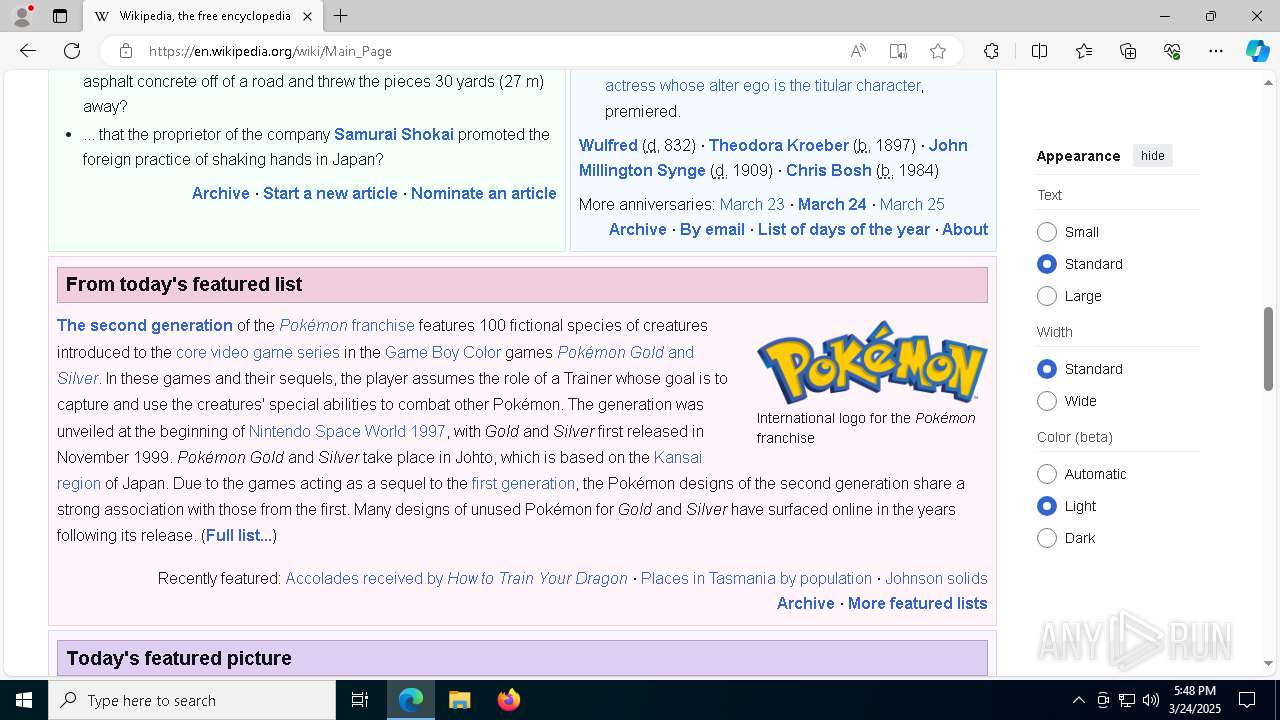
Task: Select Wide width option
Action: (x=1047, y=401)
